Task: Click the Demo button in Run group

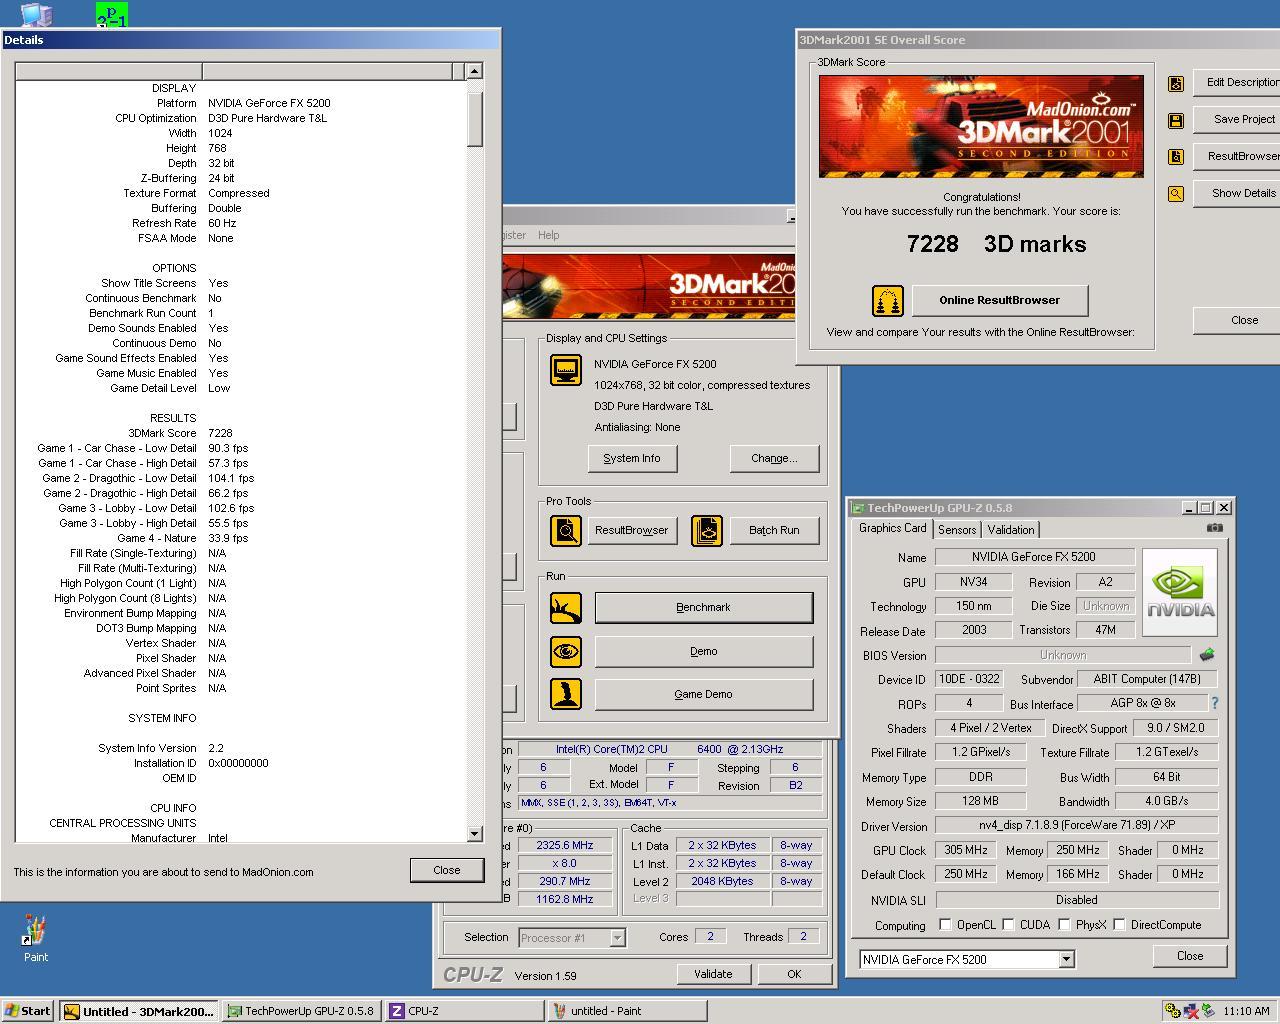Action: [703, 651]
